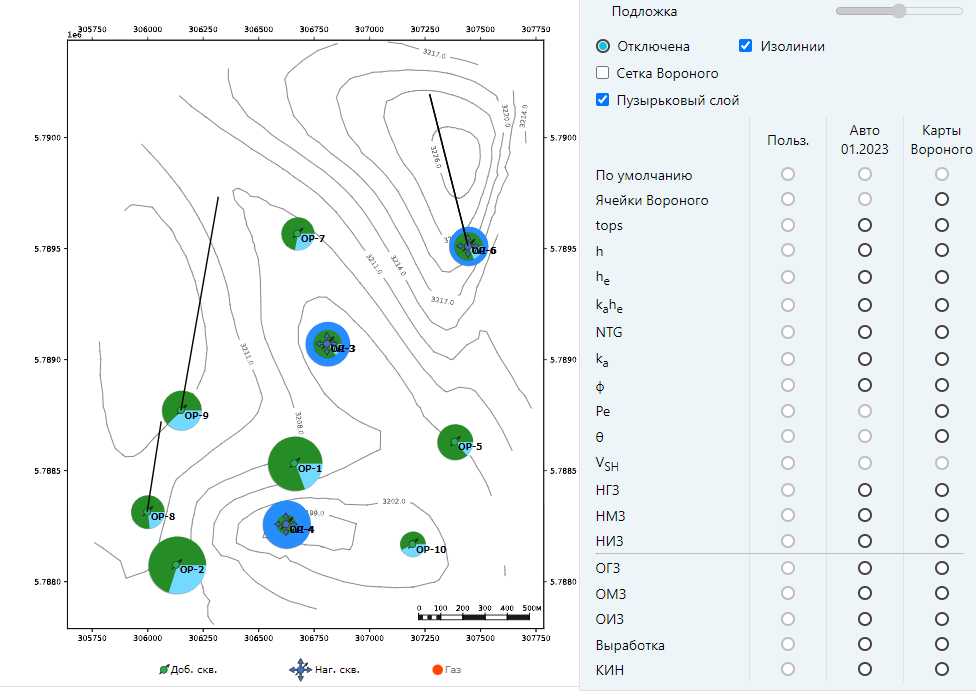Enable the Сетка Вороного checkbox
The width and height of the screenshot is (976, 691).
[603, 73]
